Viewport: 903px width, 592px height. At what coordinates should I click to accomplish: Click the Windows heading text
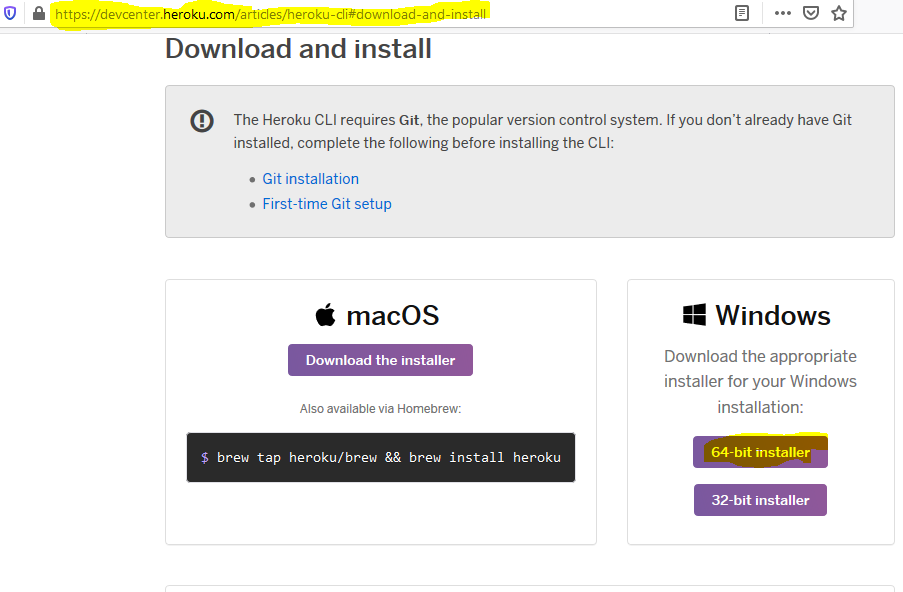(x=773, y=316)
